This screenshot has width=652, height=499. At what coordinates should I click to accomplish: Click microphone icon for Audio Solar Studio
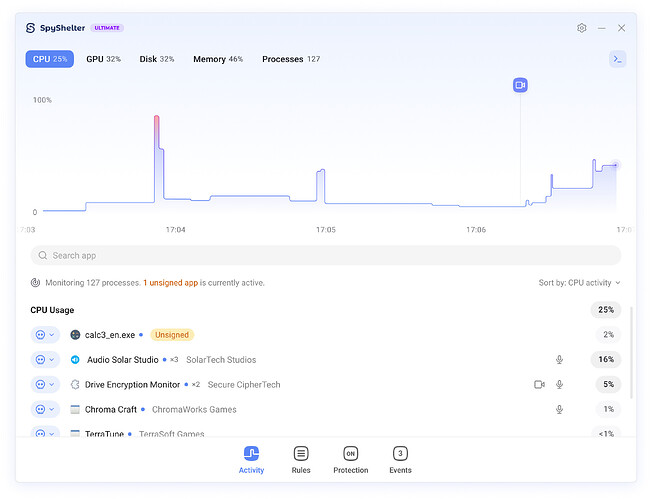pos(559,360)
